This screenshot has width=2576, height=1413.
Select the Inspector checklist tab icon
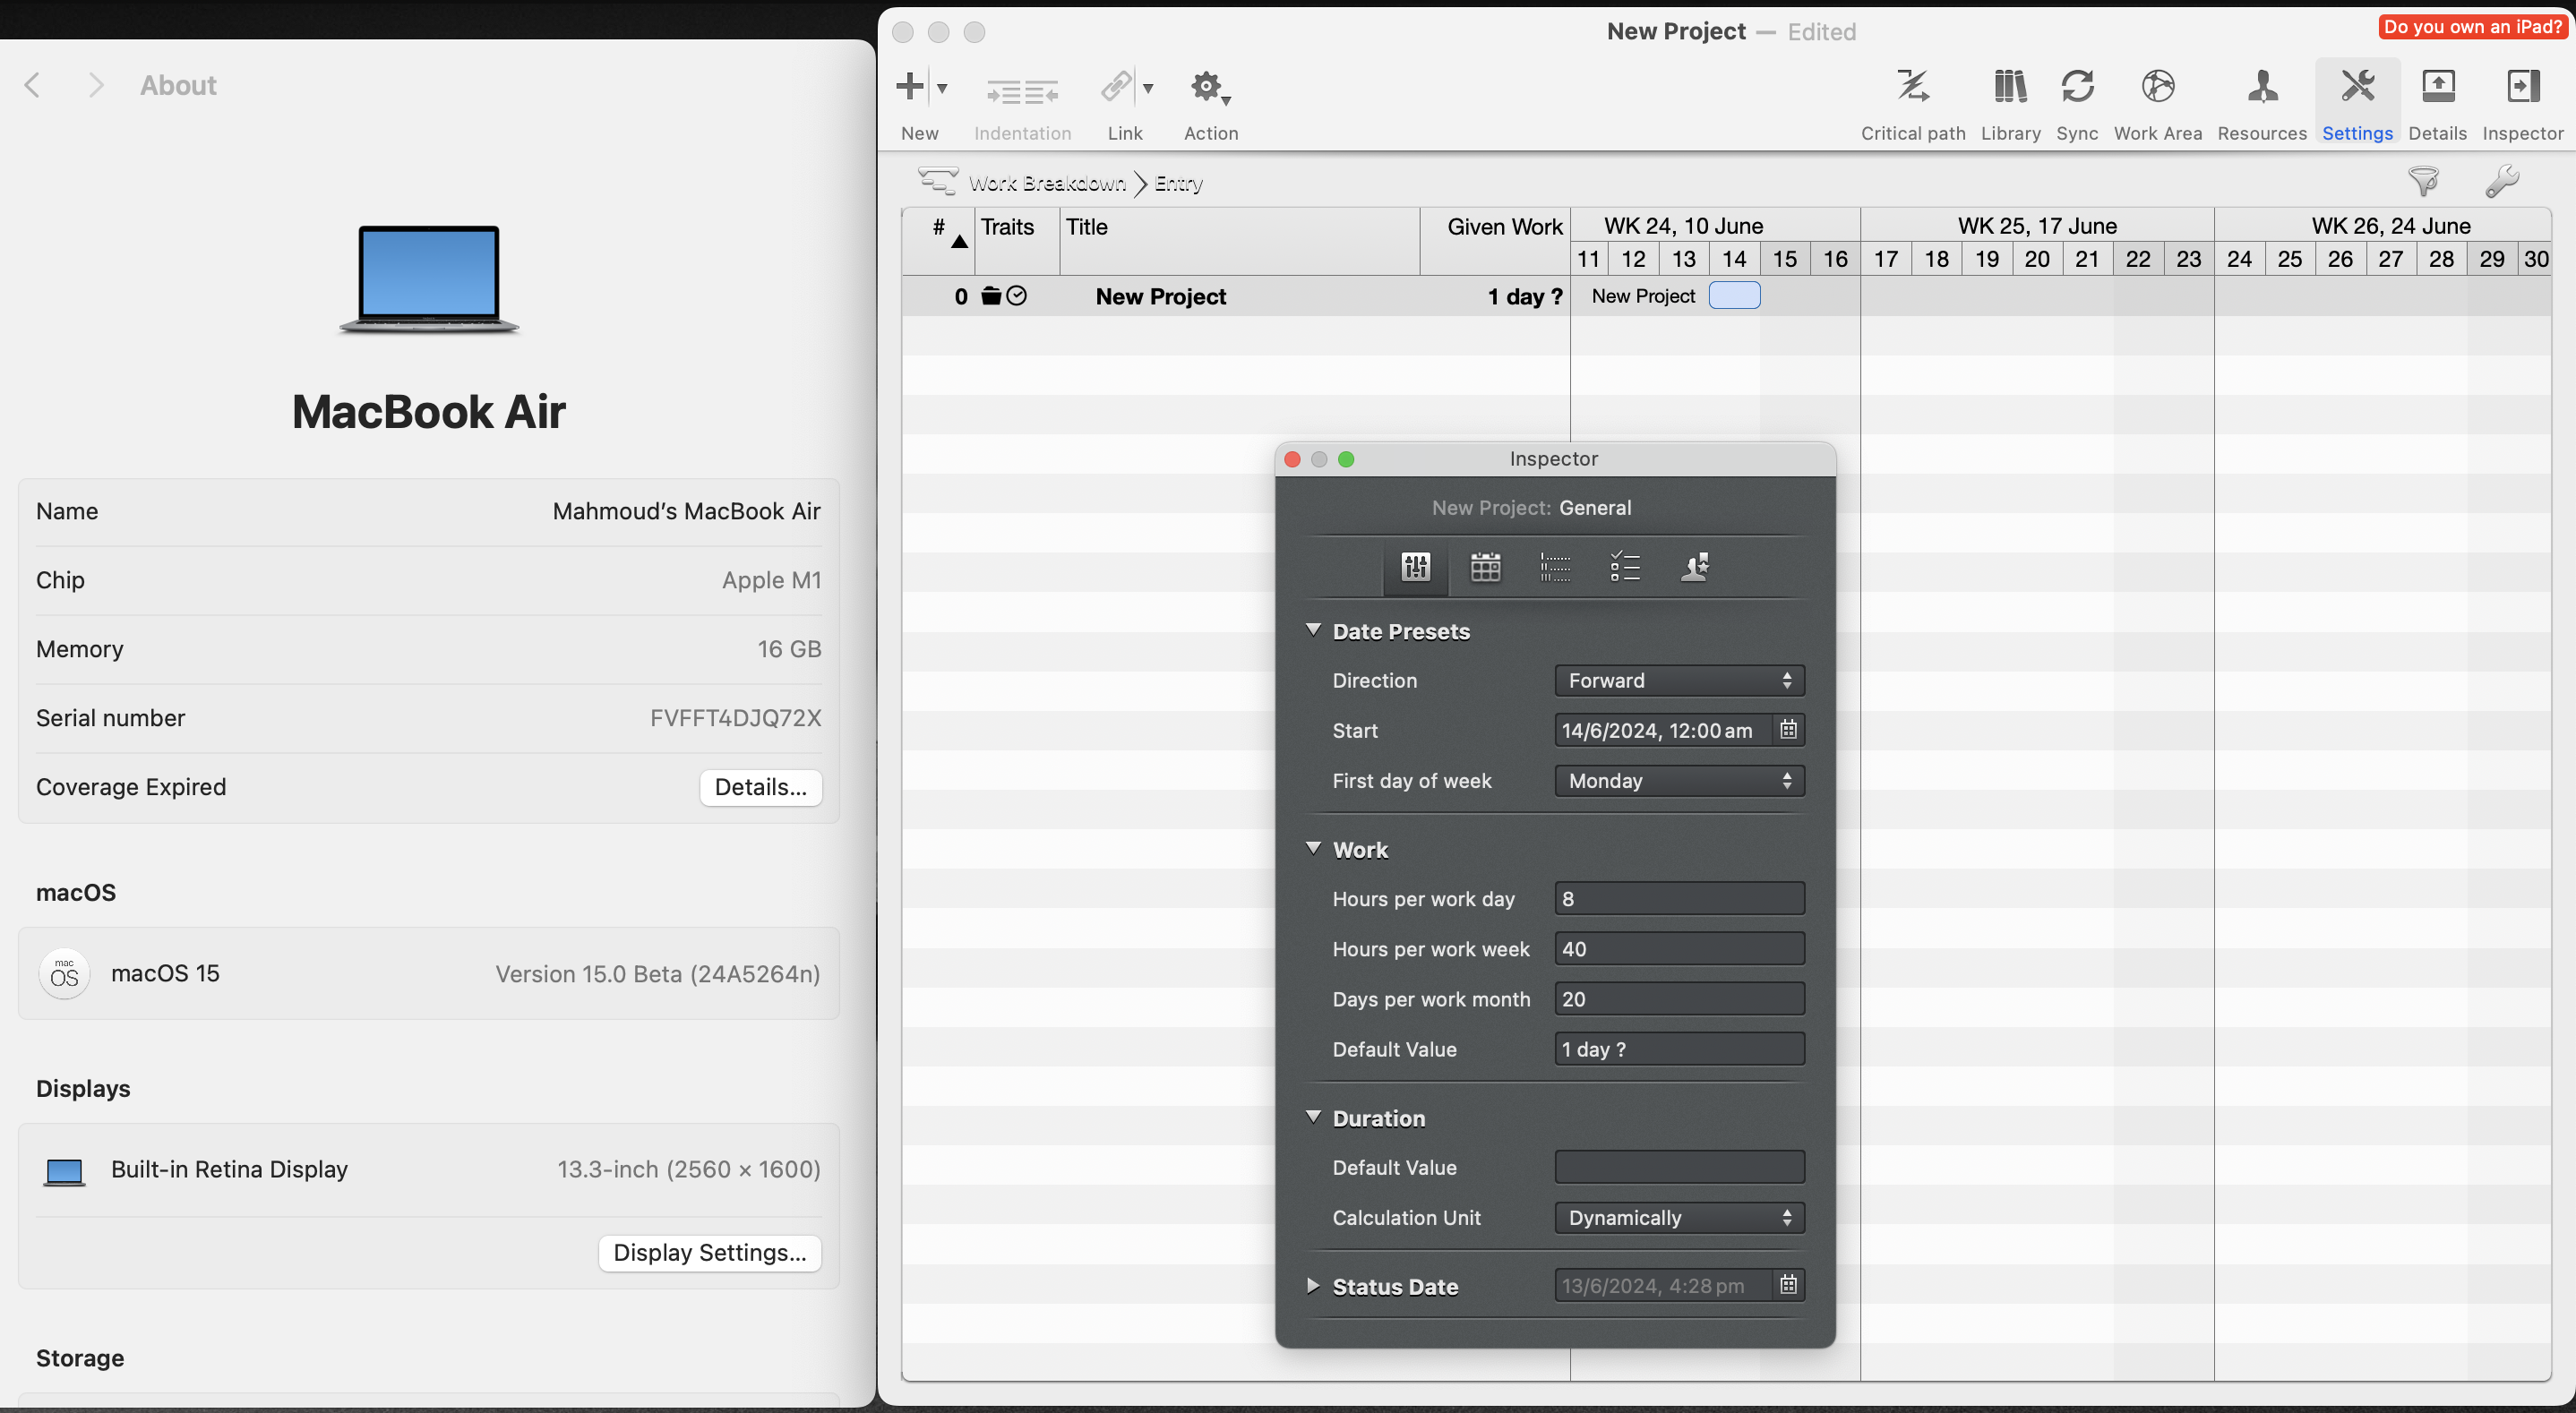[1625, 567]
